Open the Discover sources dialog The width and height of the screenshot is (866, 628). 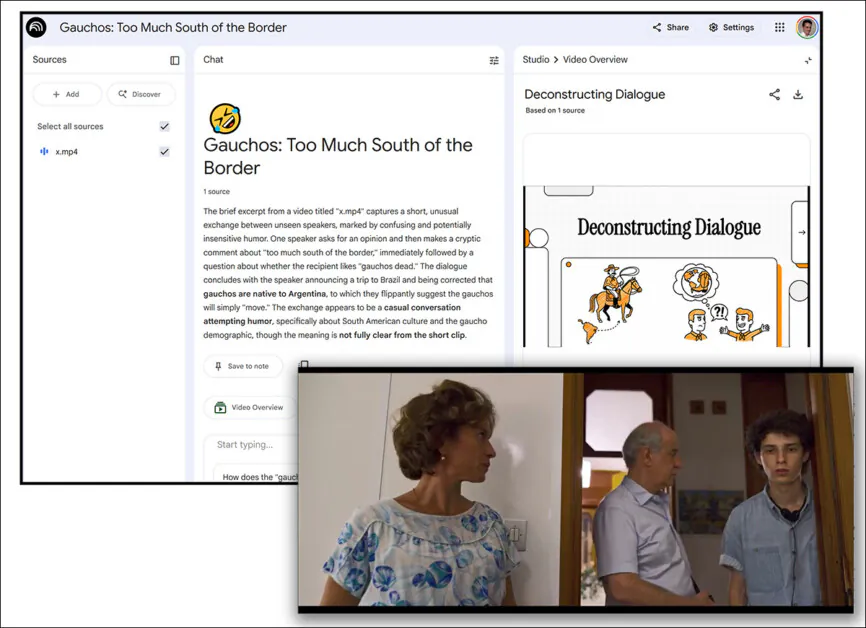pyautogui.click(x=141, y=94)
